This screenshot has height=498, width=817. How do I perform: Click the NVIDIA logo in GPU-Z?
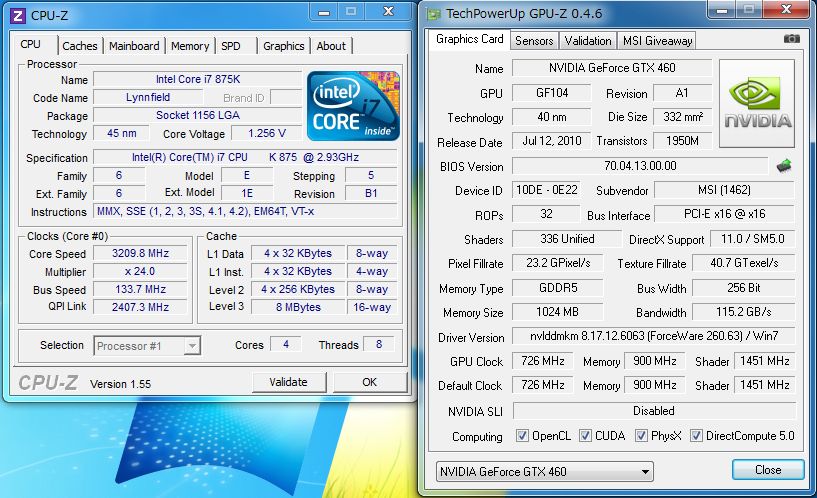pyautogui.click(x=757, y=103)
